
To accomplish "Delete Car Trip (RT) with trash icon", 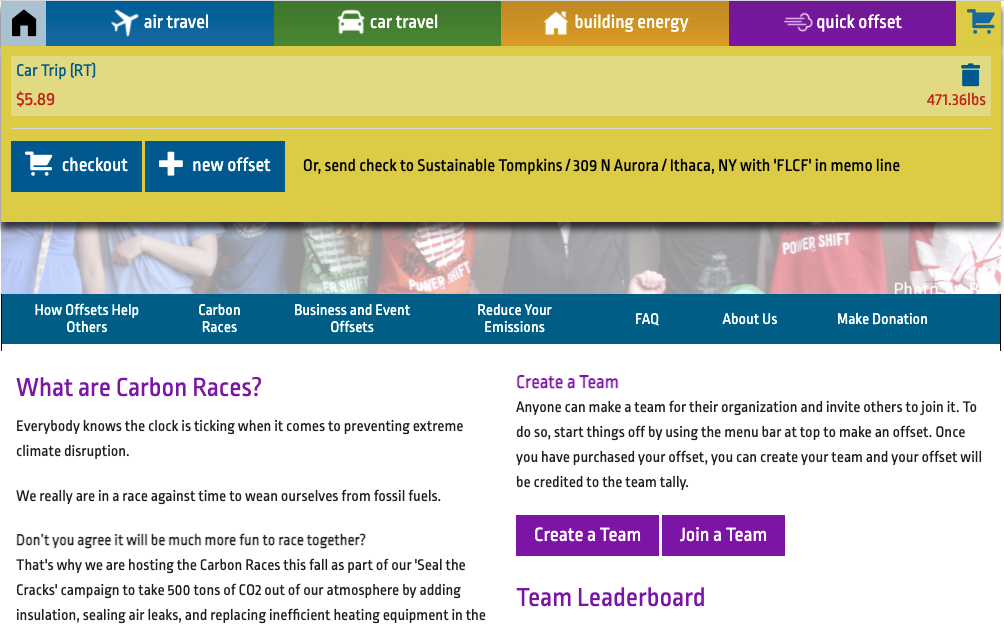I will pyautogui.click(x=970, y=75).
